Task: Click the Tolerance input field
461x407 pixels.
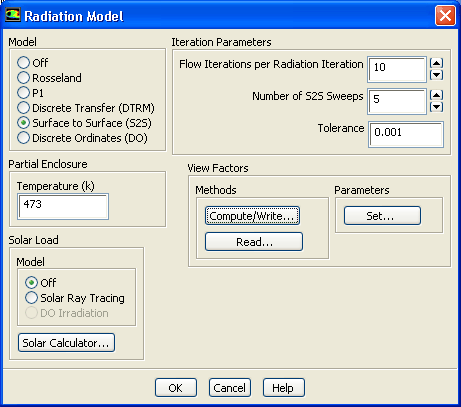Action: [x=406, y=134]
